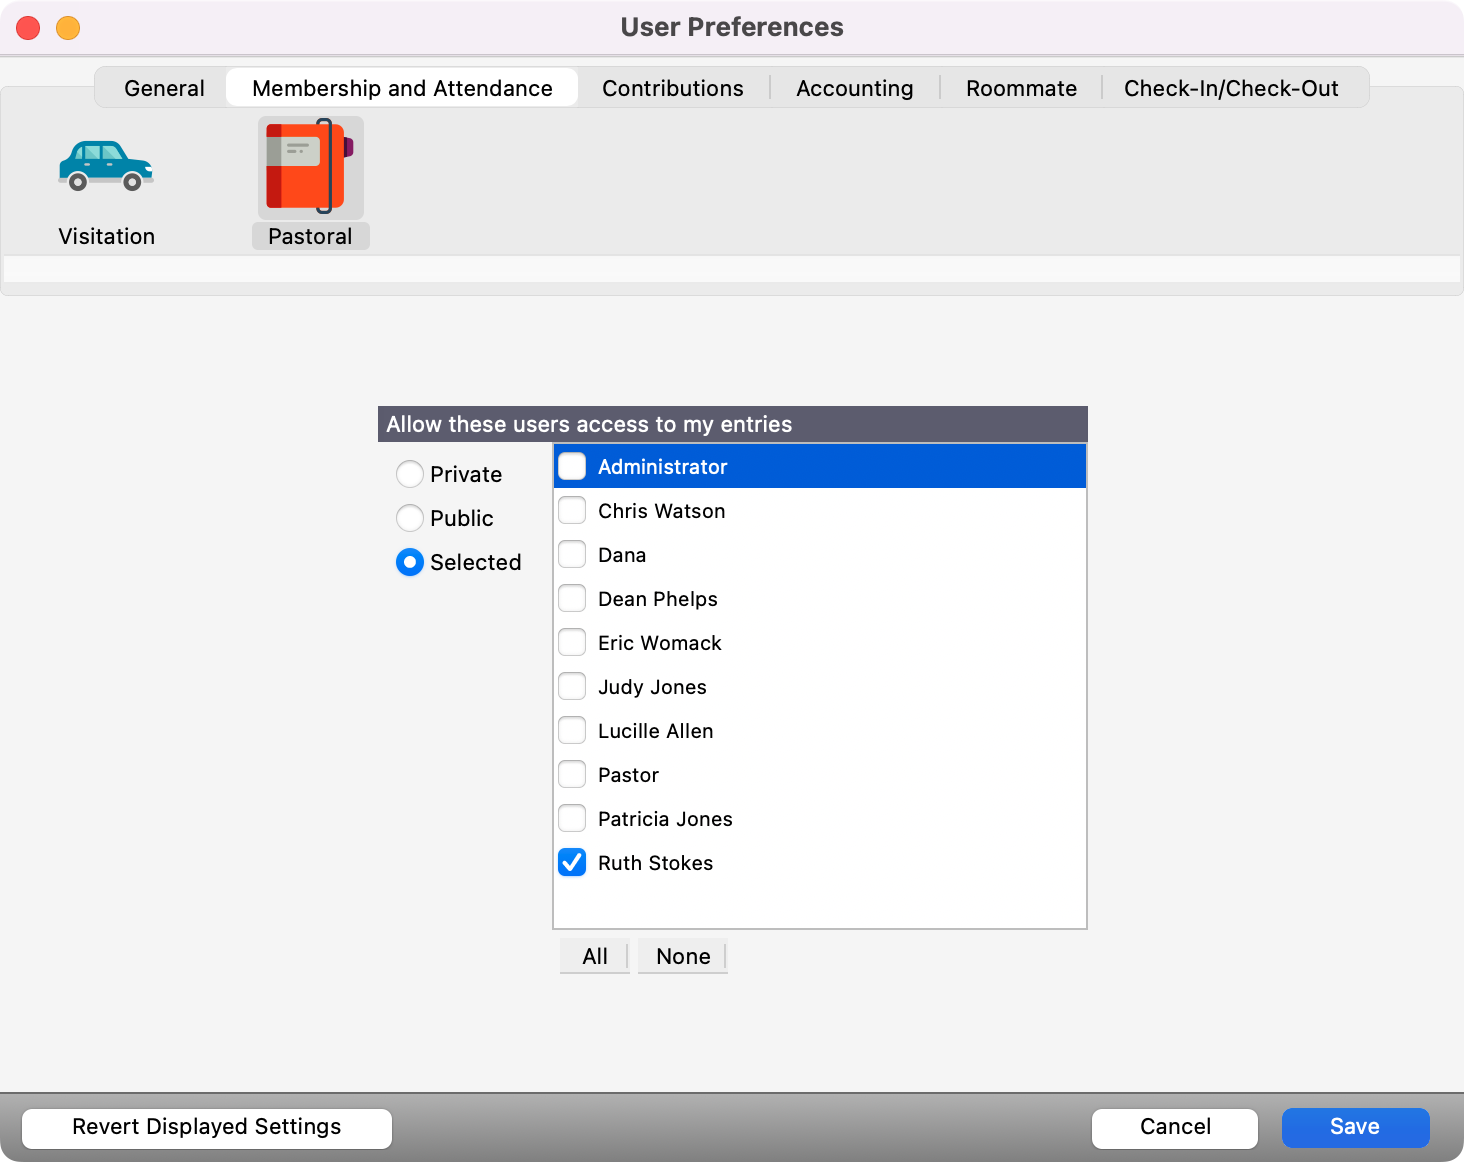1464x1162 pixels.
Task: Select the Private access radio button
Action: click(409, 474)
